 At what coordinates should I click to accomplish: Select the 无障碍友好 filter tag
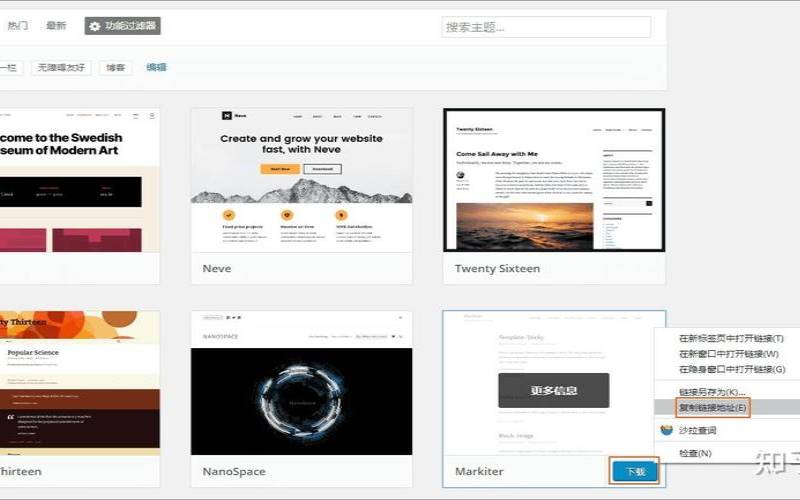pos(61,67)
